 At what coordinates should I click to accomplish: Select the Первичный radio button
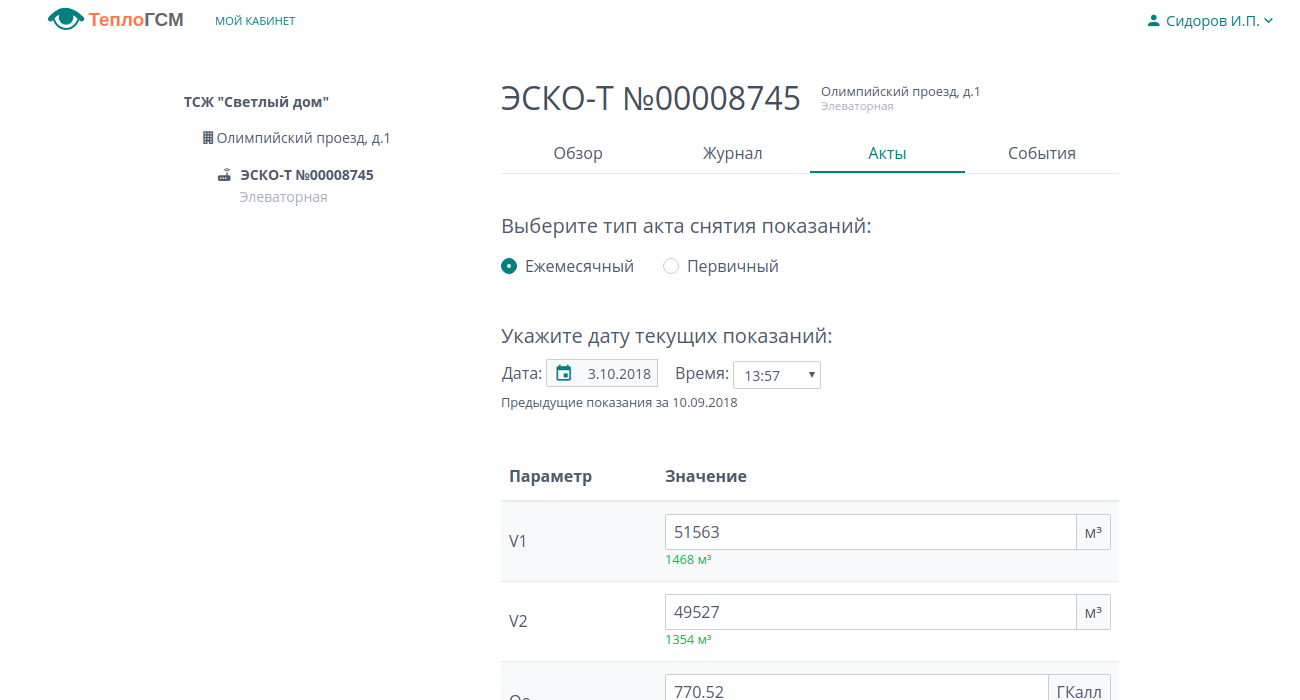pos(671,266)
